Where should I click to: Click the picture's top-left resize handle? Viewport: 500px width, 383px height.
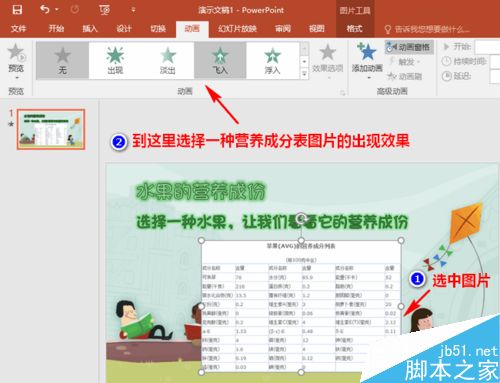point(201,240)
